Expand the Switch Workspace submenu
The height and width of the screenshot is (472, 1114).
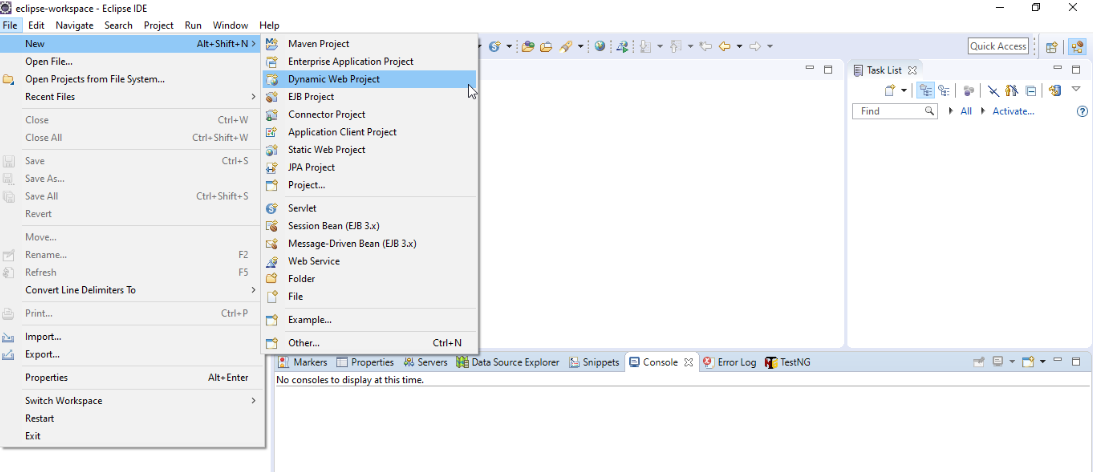tap(133, 401)
